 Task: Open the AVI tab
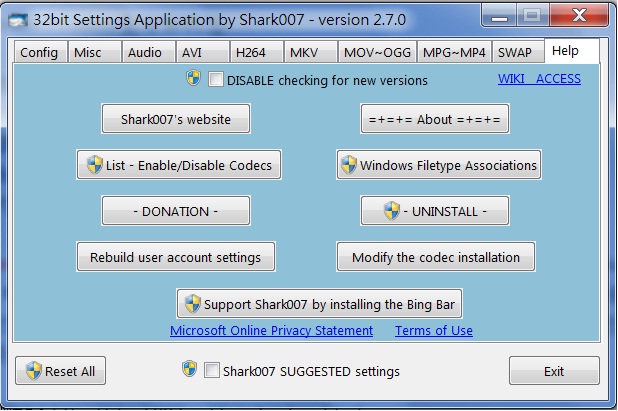[x=203, y=52]
